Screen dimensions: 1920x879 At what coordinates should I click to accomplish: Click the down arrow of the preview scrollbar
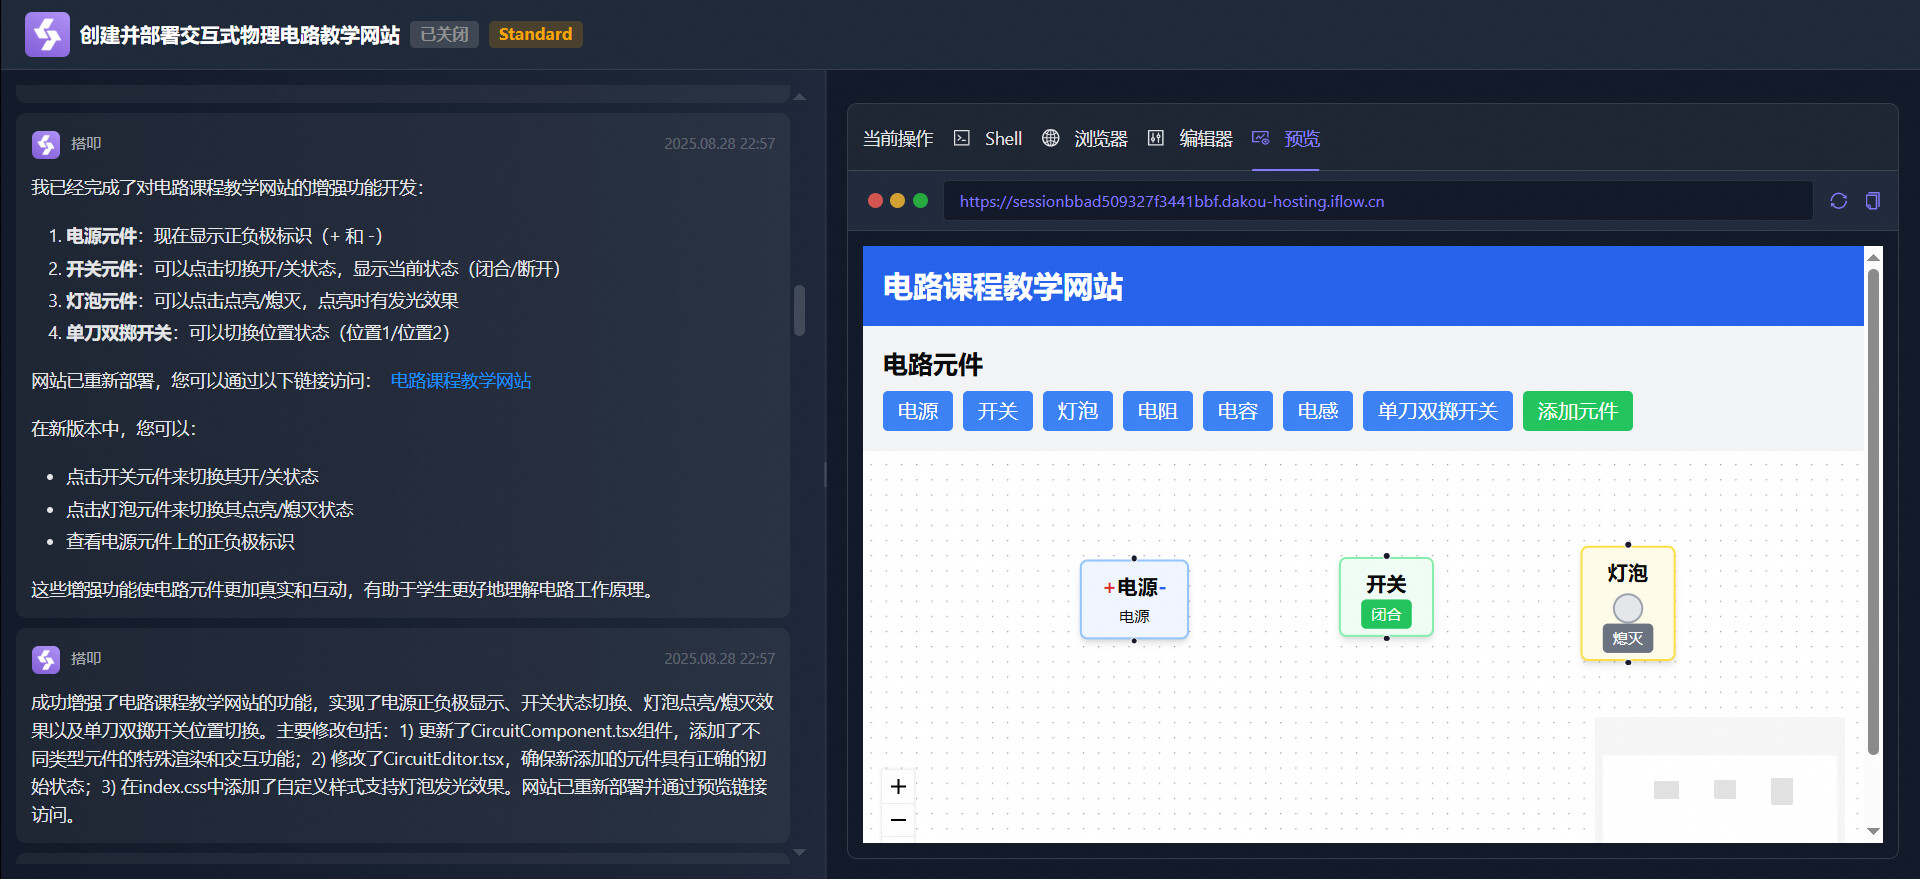click(1873, 831)
